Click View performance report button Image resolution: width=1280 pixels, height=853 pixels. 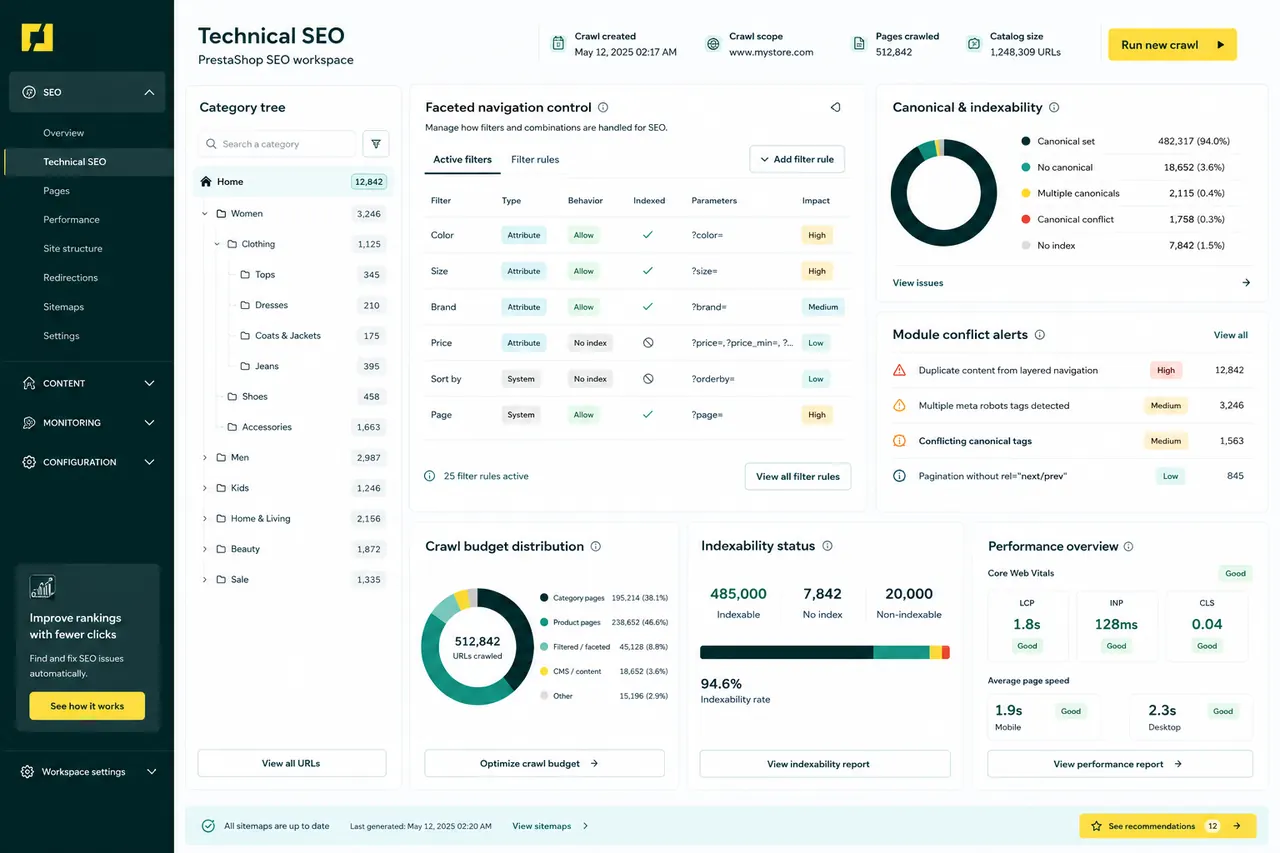(1120, 764)
